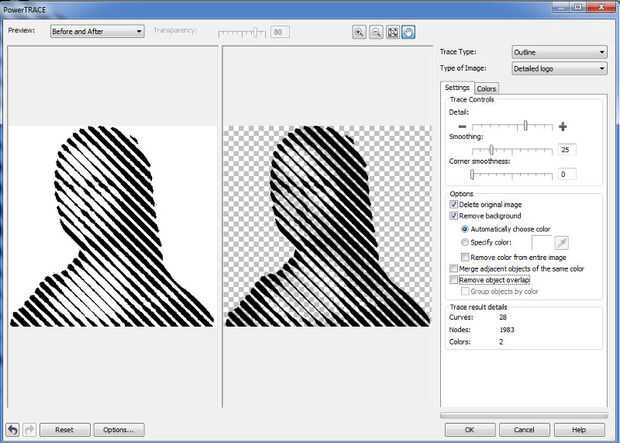Image resolution: width=620 pixels, height=443 pixels.
Task: Select the Pan hand tool
Action: tap(408, 32)
